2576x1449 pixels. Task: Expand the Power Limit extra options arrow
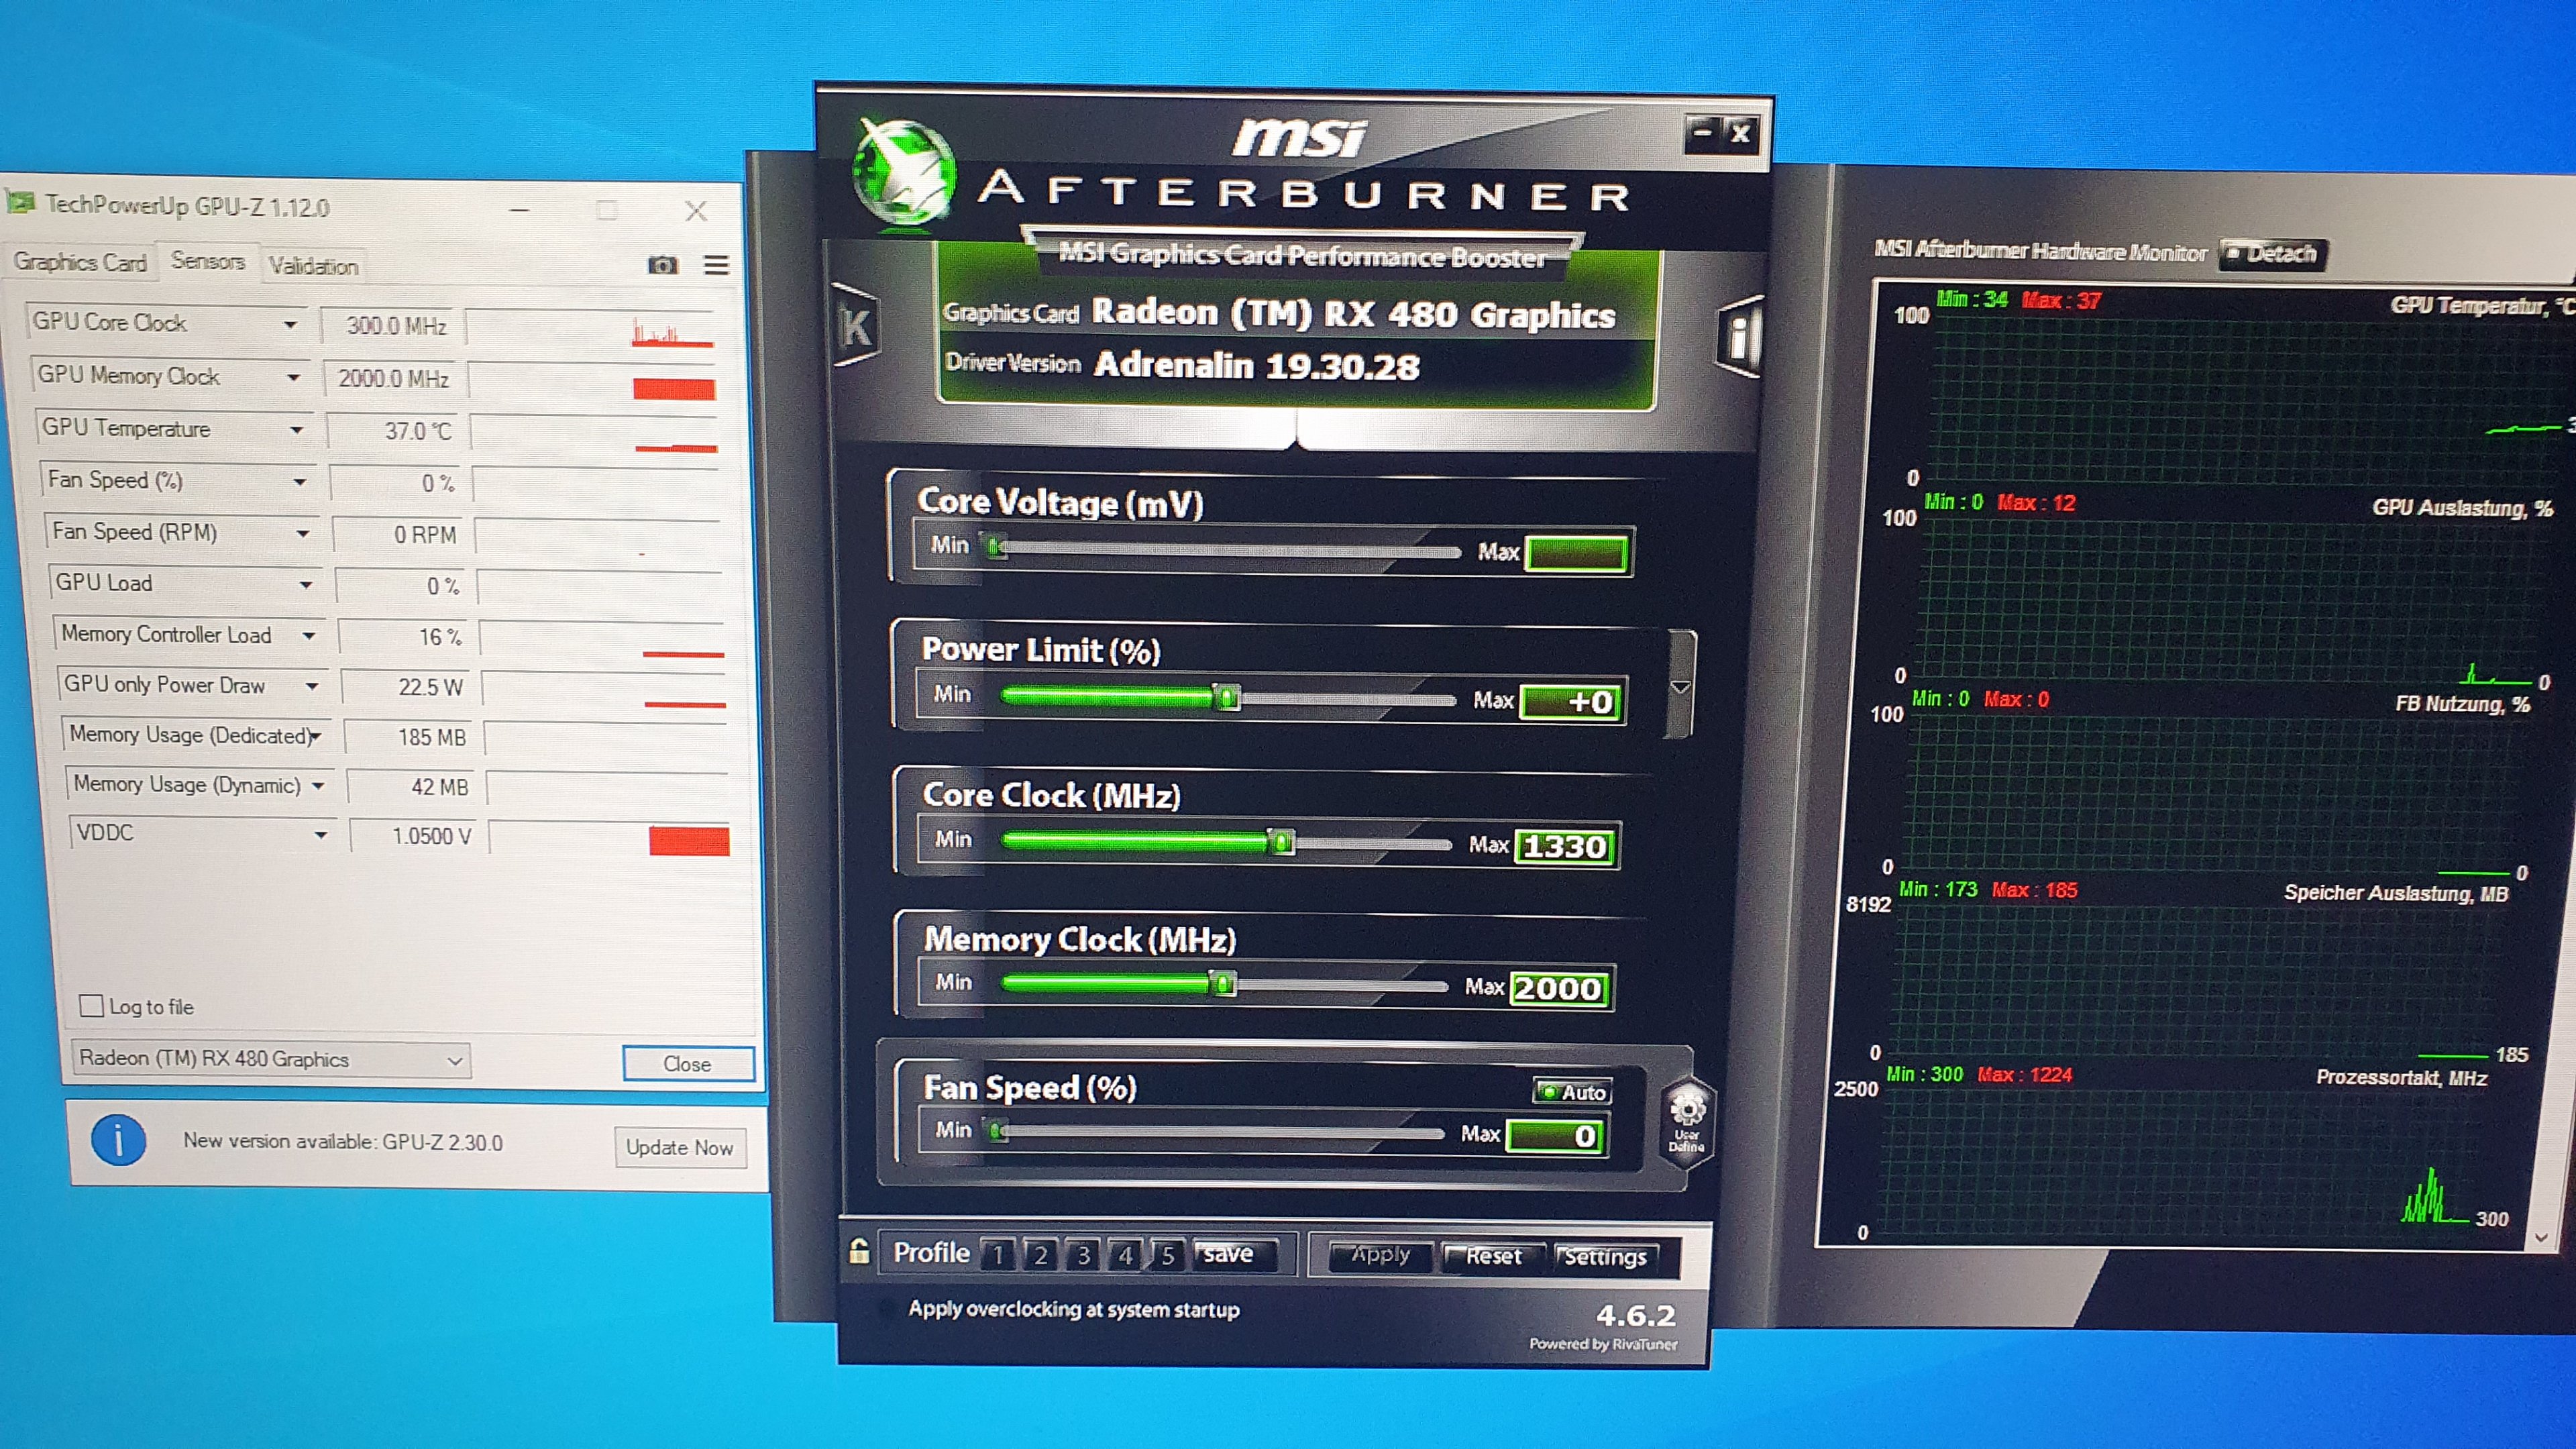click(1681, 688)
